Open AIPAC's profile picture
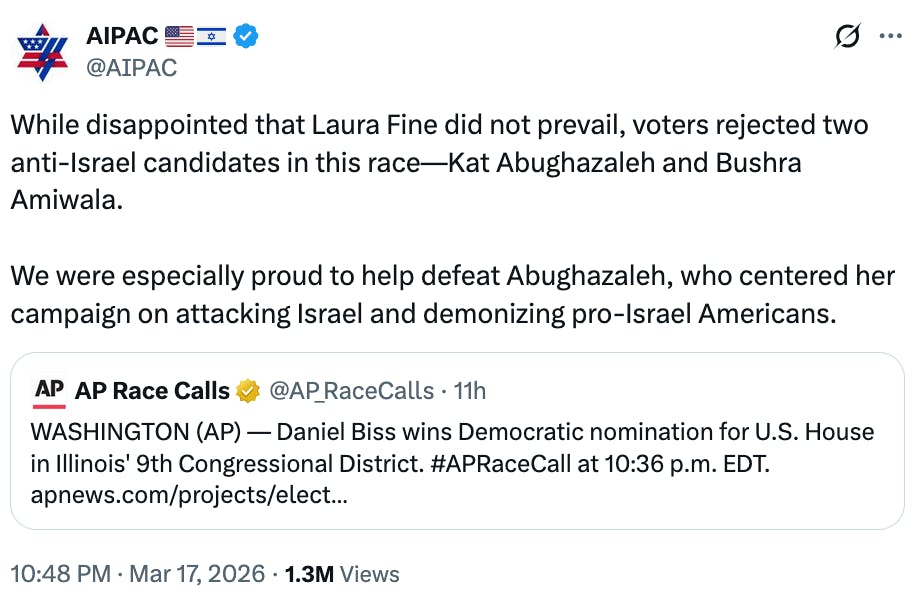The height and width of the screenshot is (612, 920). pos(44,51)
